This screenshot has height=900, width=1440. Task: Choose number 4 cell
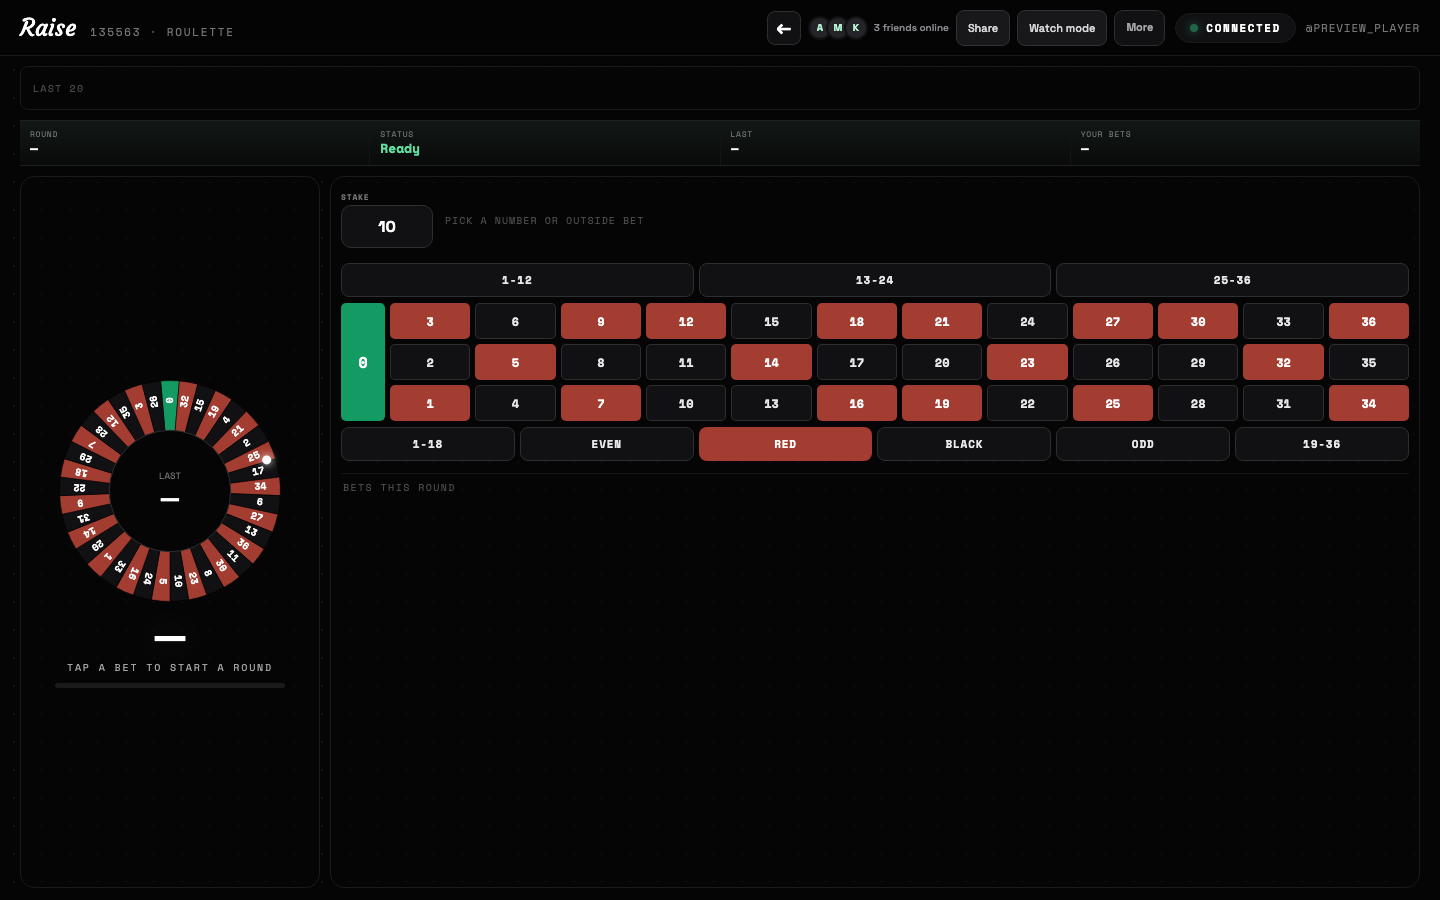[515, 403]
